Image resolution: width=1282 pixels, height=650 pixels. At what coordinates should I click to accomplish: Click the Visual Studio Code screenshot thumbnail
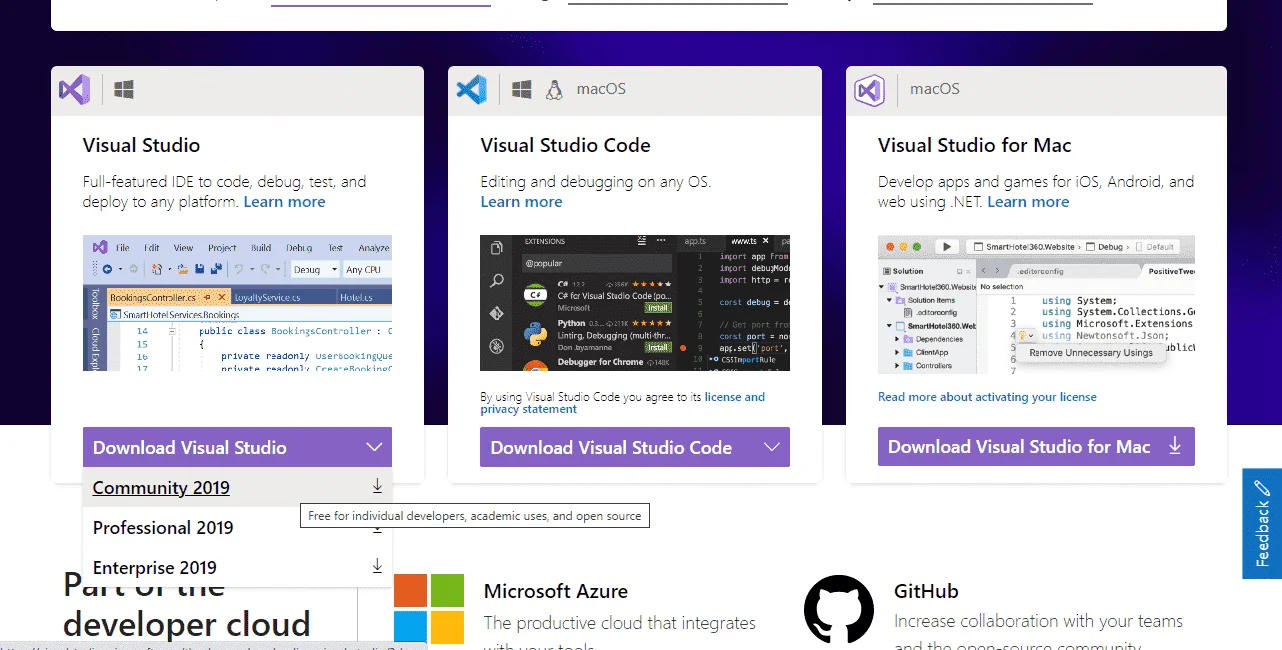[635, 303]
